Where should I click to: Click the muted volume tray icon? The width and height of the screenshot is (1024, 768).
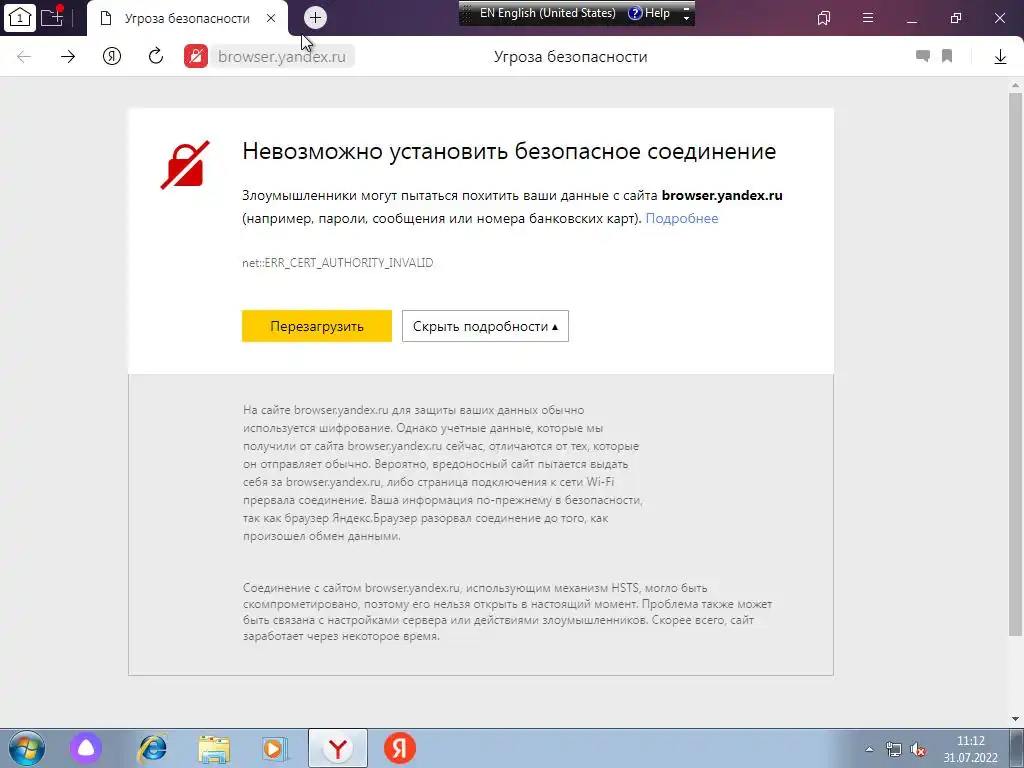coord(918,749)
